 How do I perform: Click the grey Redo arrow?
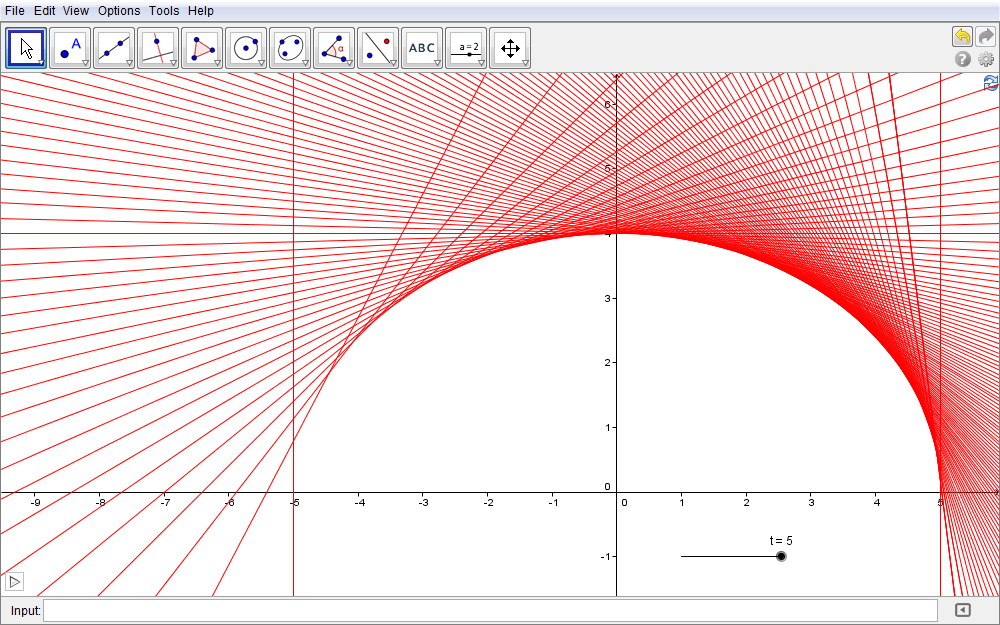(986, 36)
